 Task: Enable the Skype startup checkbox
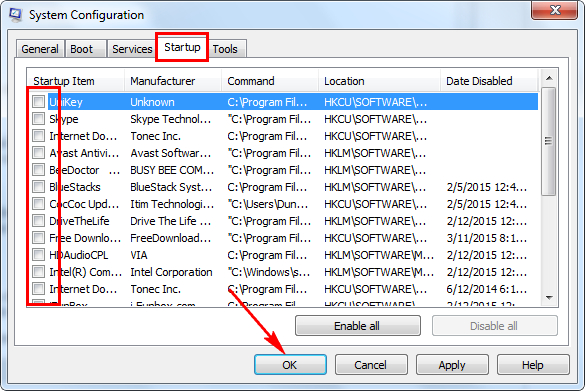pyautogui.click(x=38, y=119)
